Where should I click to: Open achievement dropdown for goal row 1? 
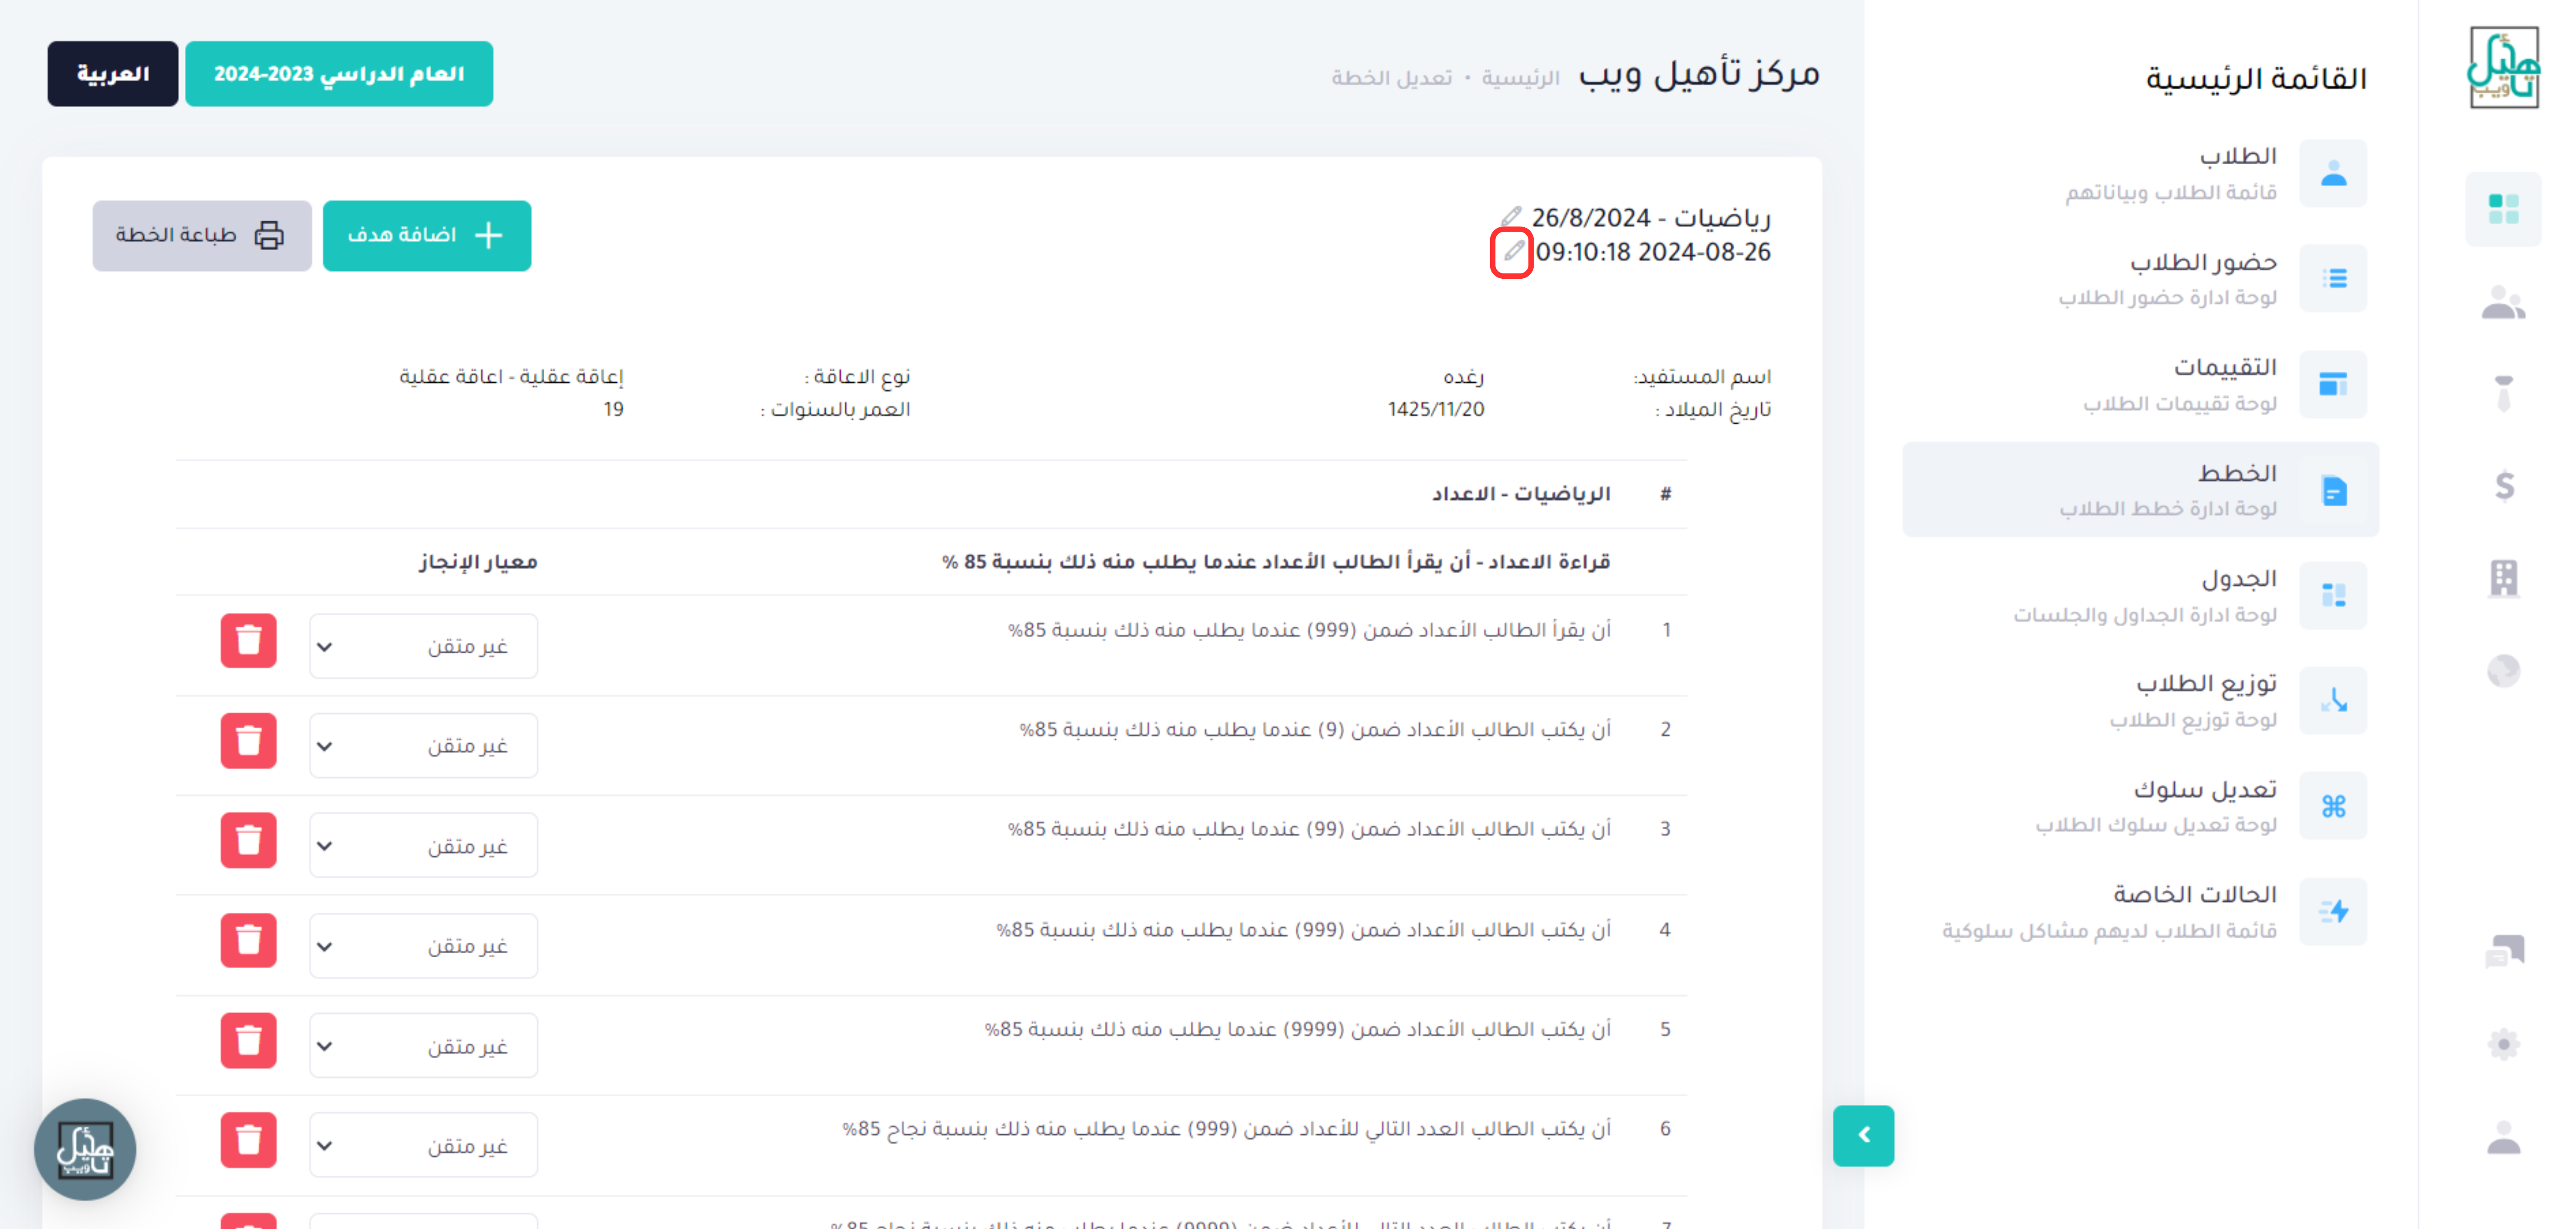423,646
